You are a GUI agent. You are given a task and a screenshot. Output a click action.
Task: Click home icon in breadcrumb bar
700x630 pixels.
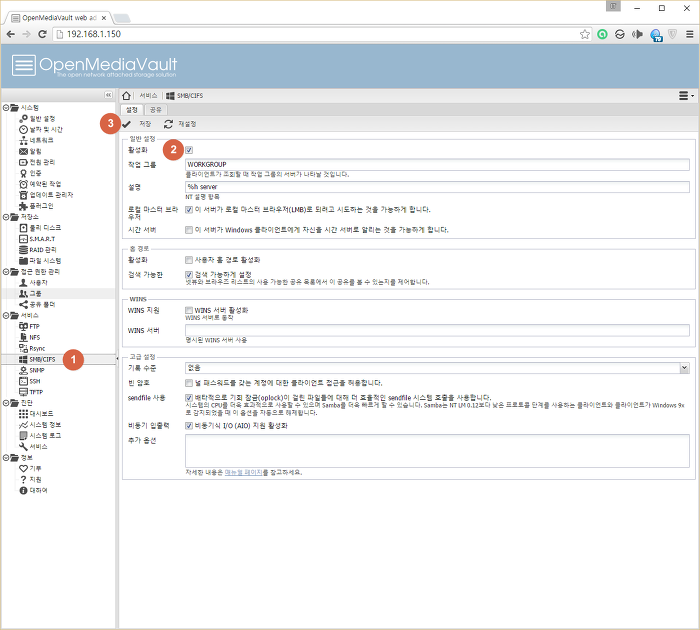126,96
